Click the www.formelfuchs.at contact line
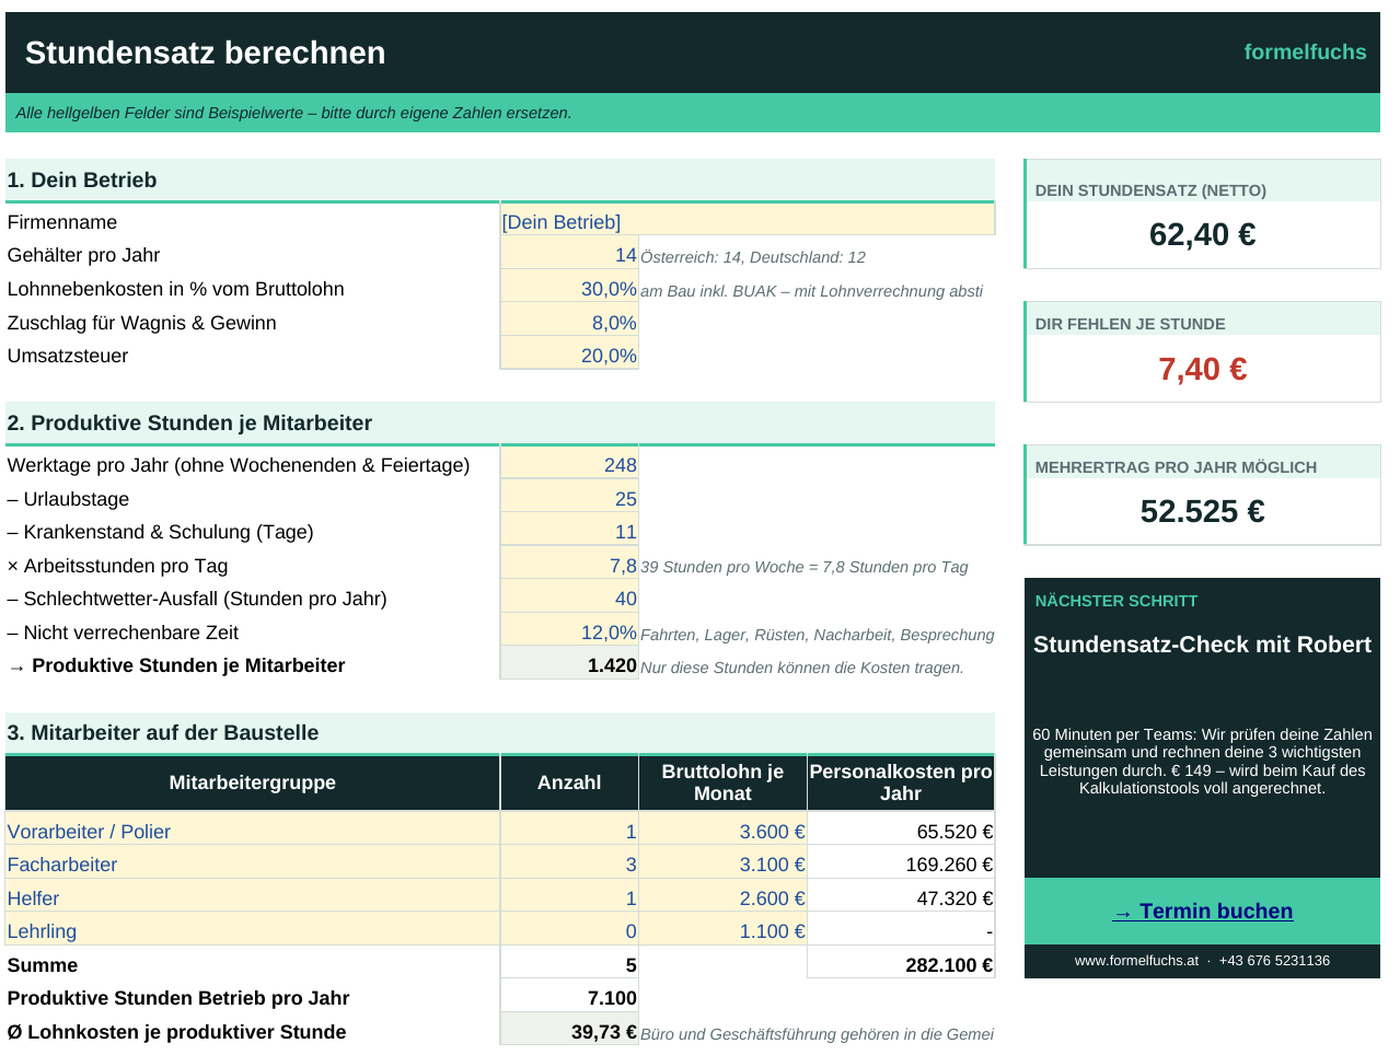This screenshot has height=1055, width=1400. [x=1202, y=960]
